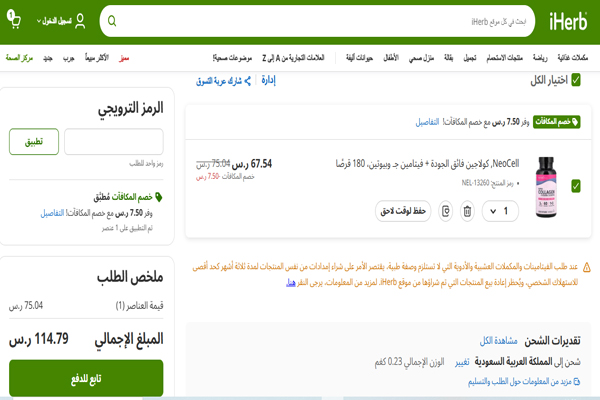
Task: Open the رياضة menu
Action: pyautogui.click(x=540, y=58)
